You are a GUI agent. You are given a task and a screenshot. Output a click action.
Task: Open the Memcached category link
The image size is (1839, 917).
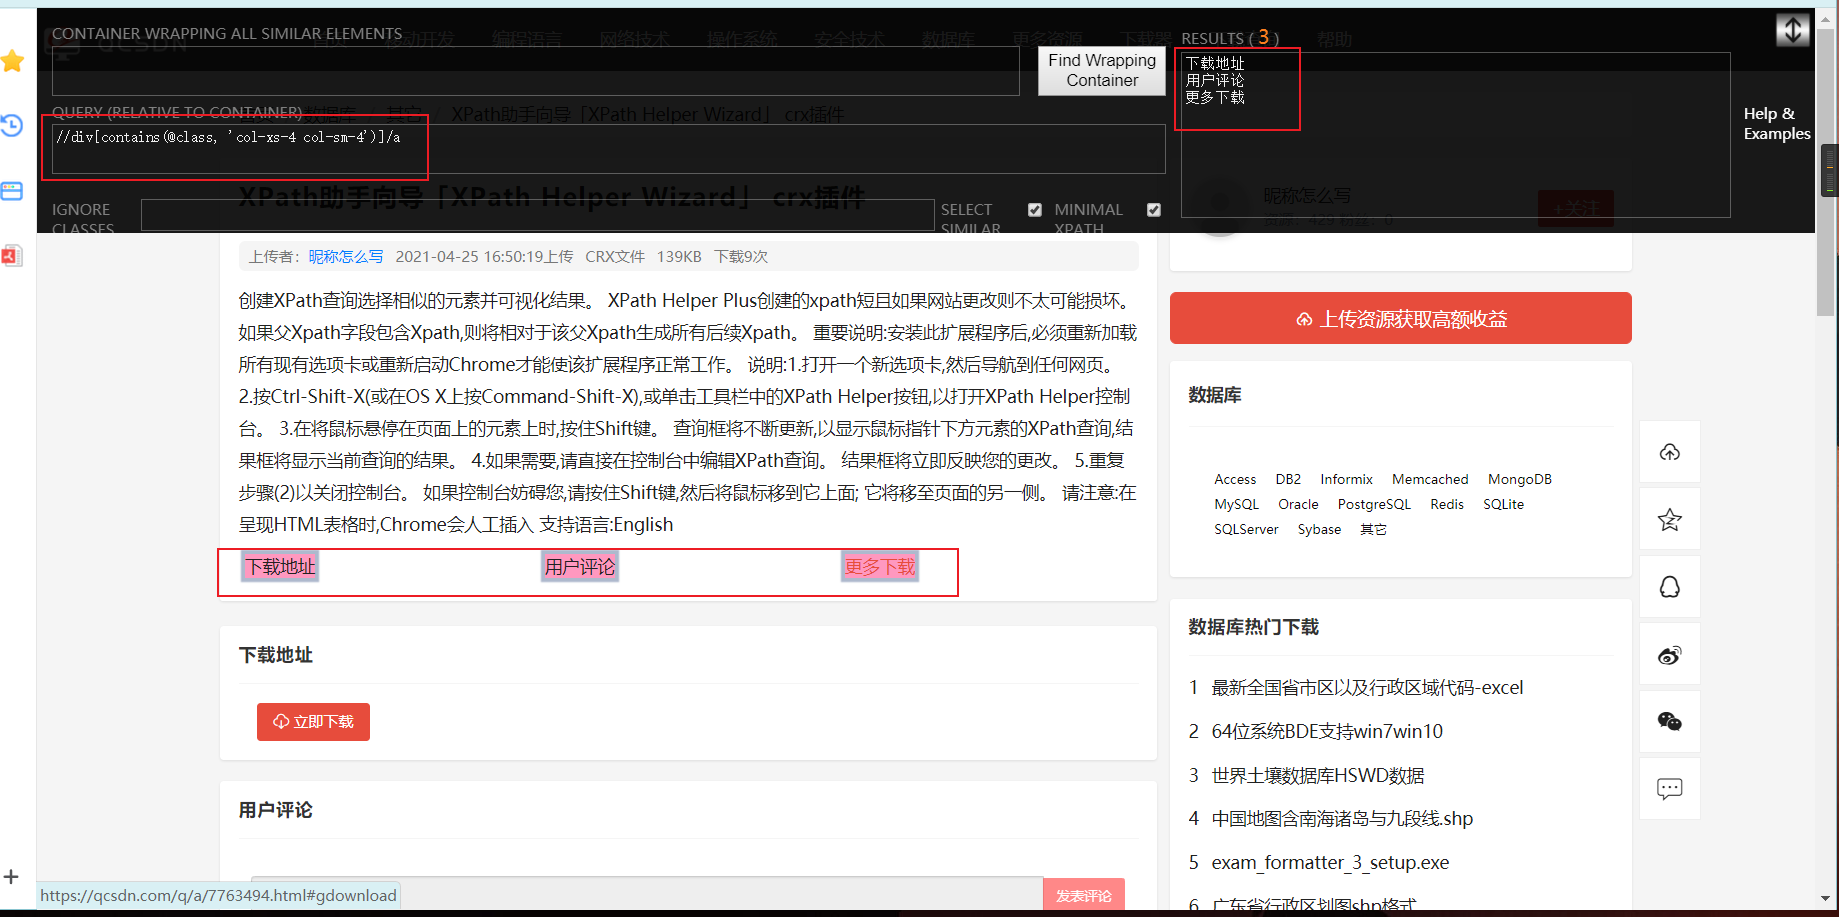pyautogui.click(x=1430, y=480)
